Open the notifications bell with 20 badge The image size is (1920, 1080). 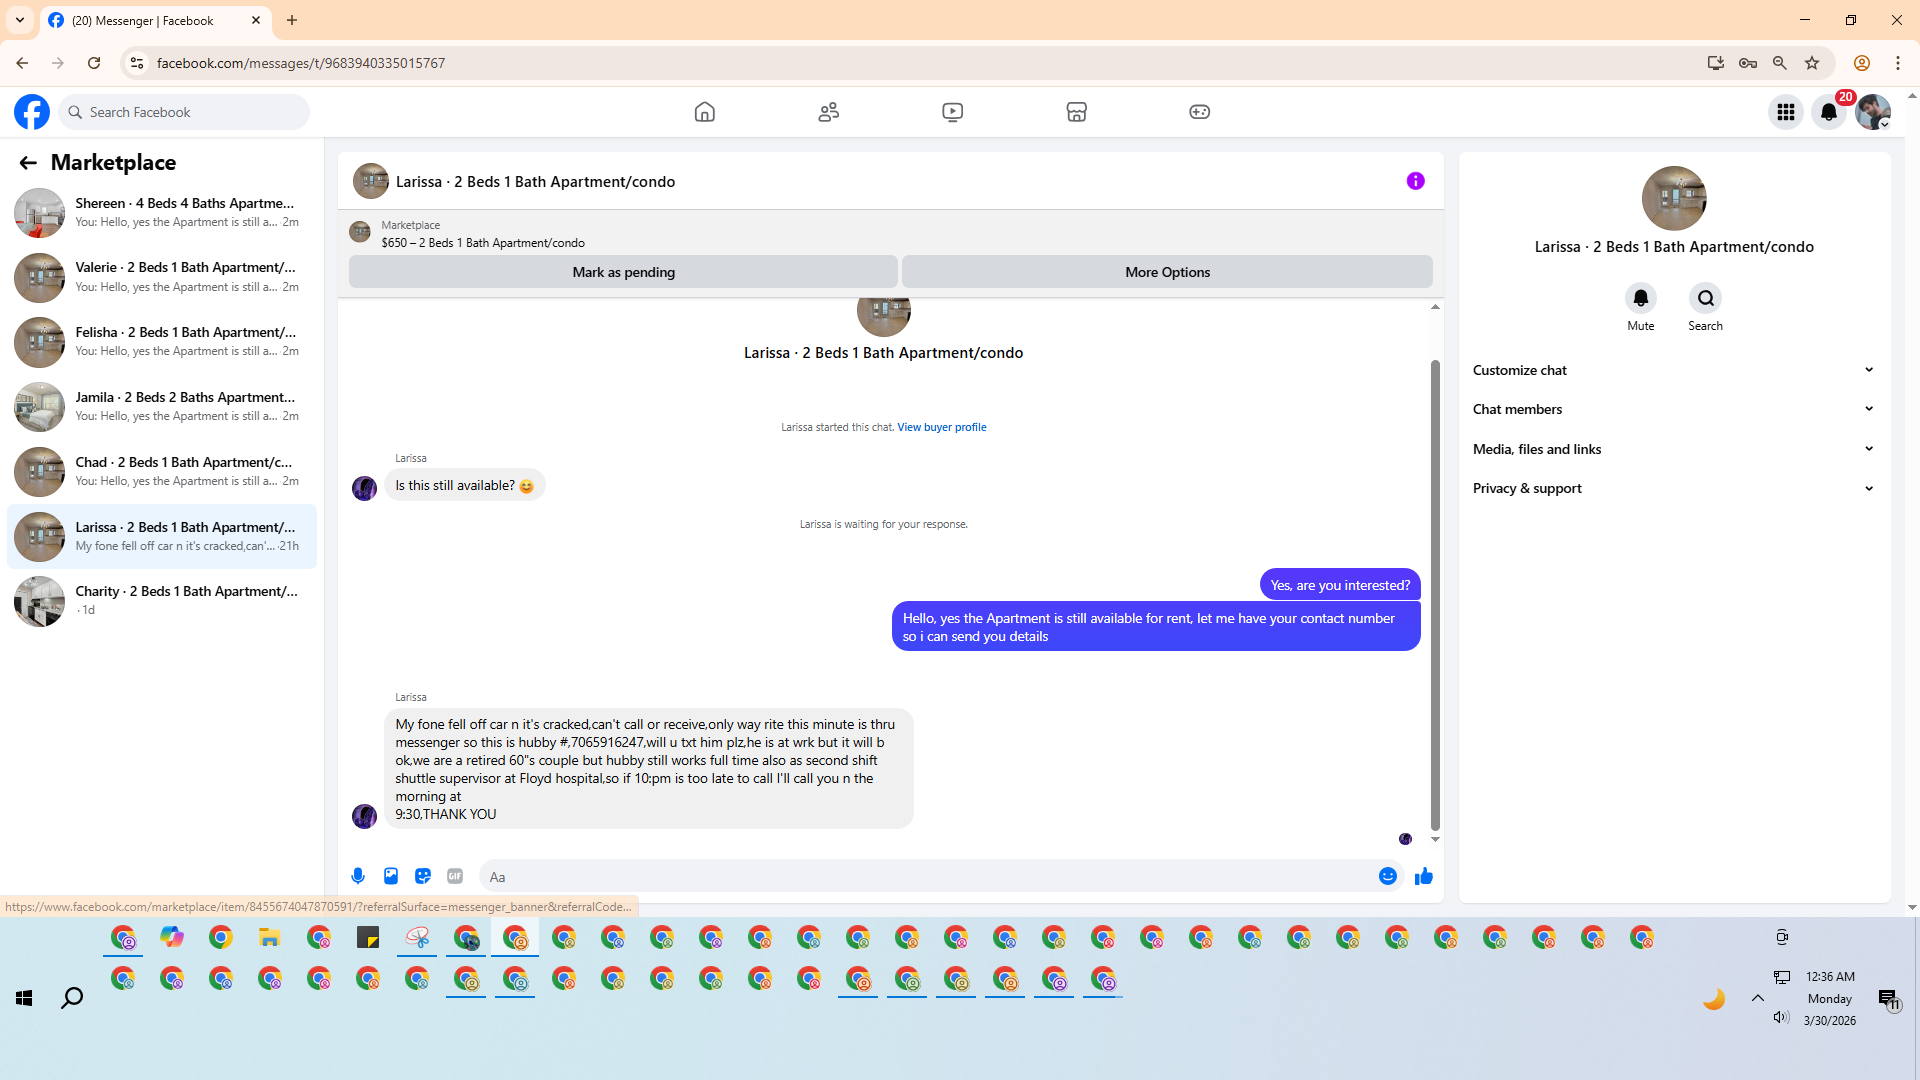(1830, 112)
